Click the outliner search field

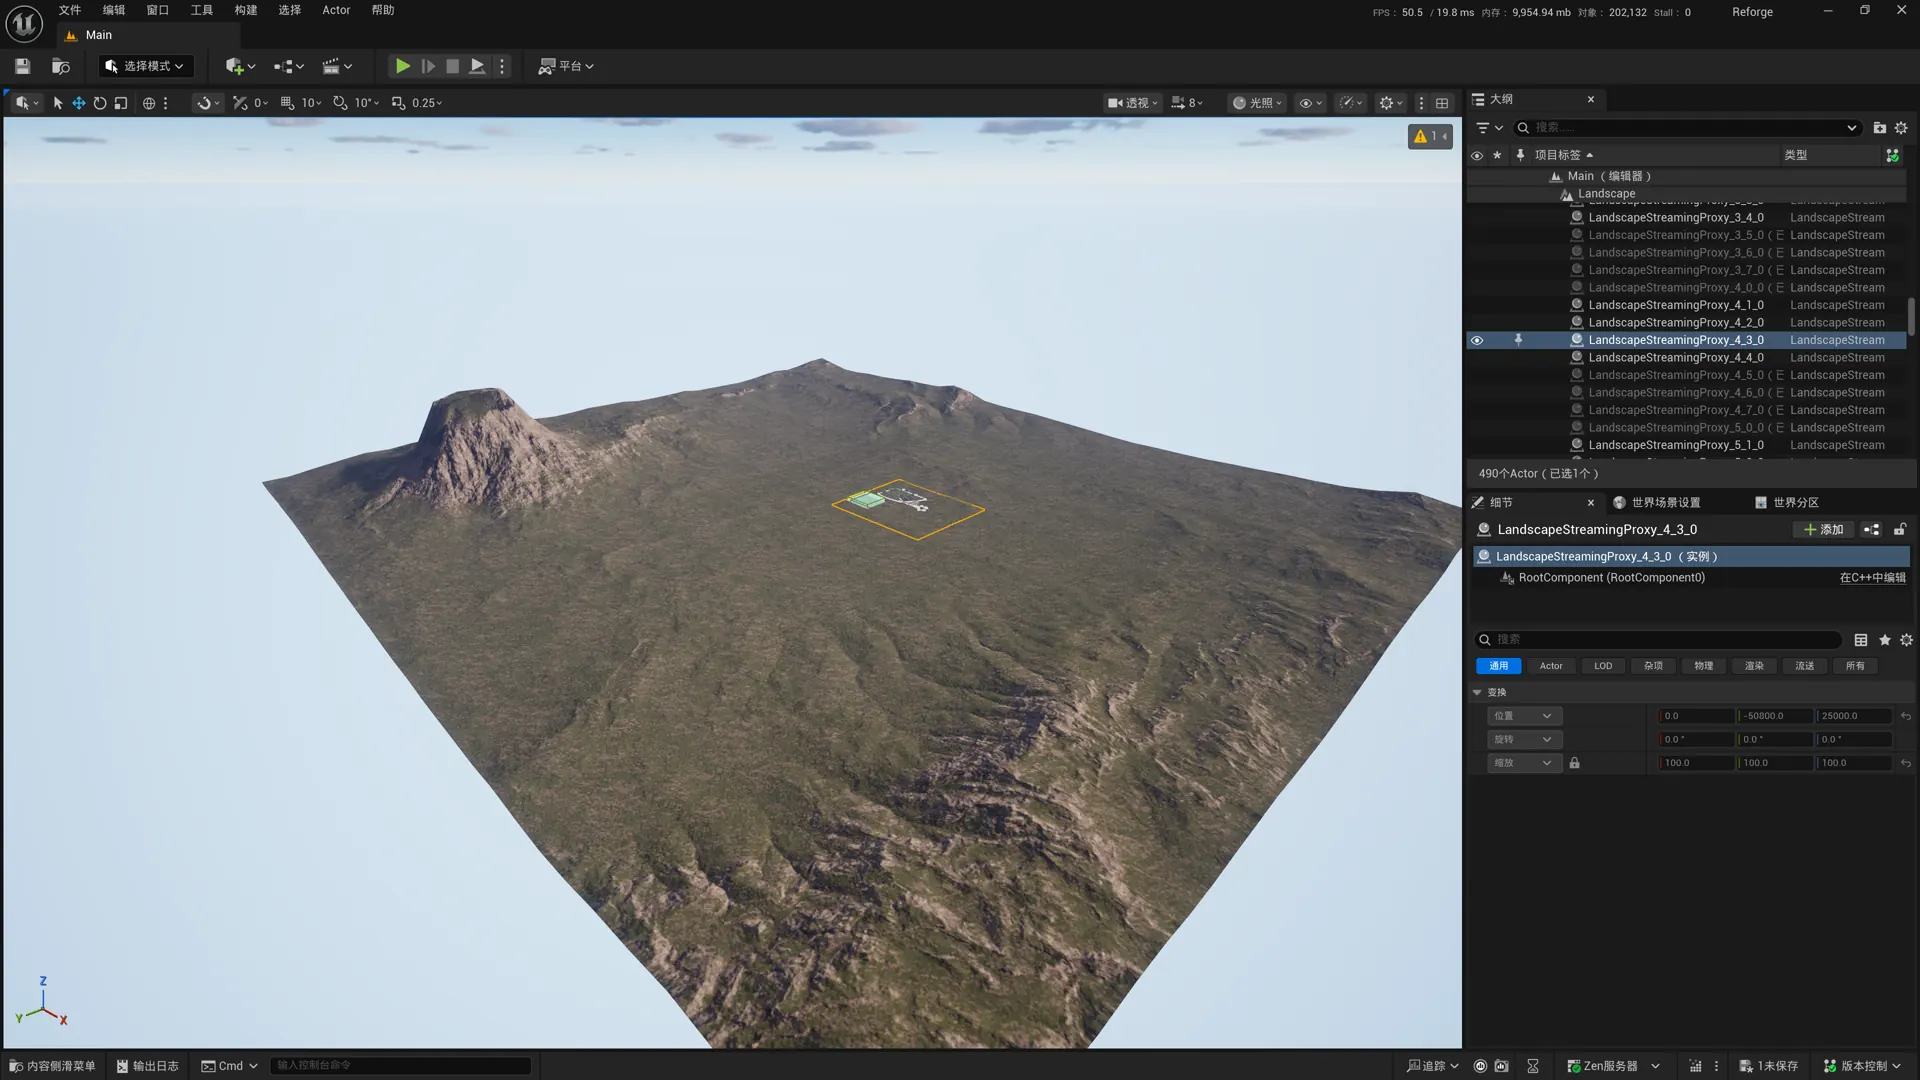[x=1688, y=128]
